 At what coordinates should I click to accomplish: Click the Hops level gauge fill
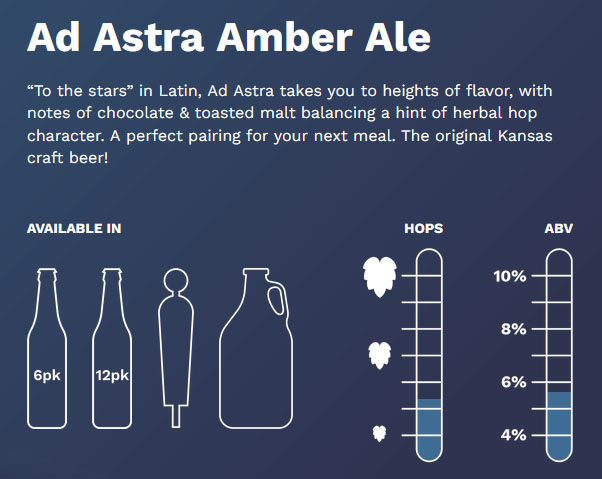[x=429, y=429]
